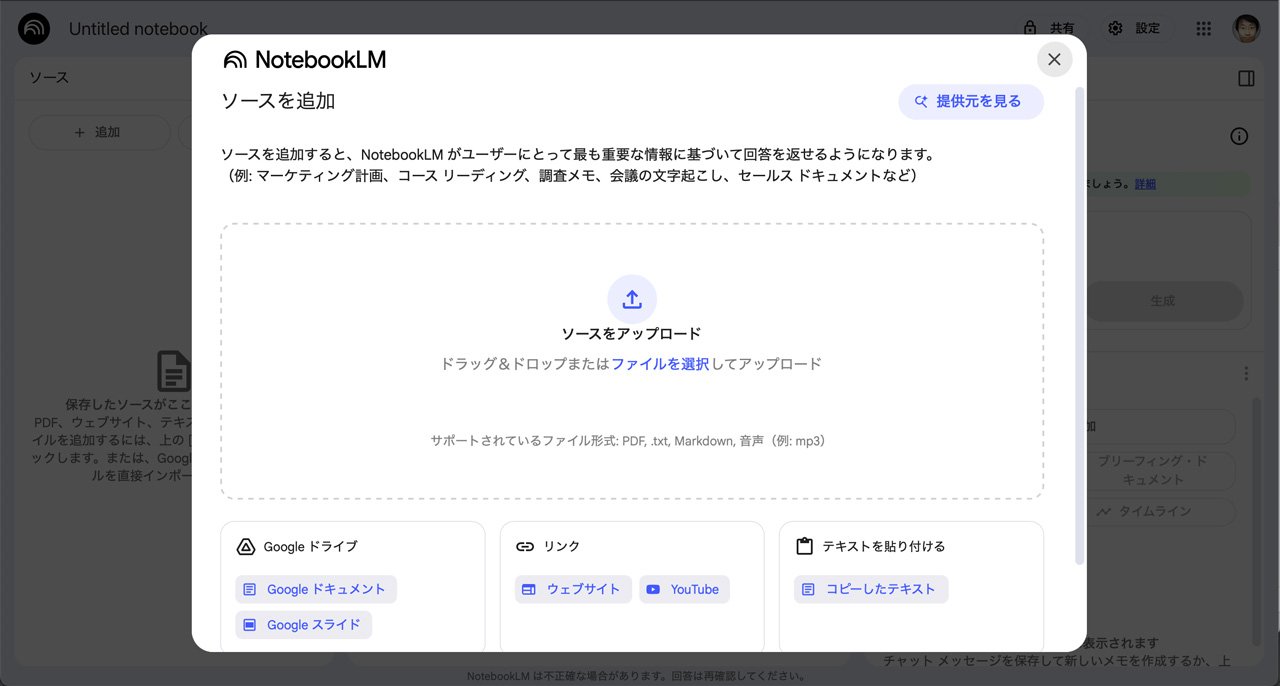Click the clipboard icon beside テキストを貼り付ける
Viewport: 1280px width, 686px height.
pos(804,546)
